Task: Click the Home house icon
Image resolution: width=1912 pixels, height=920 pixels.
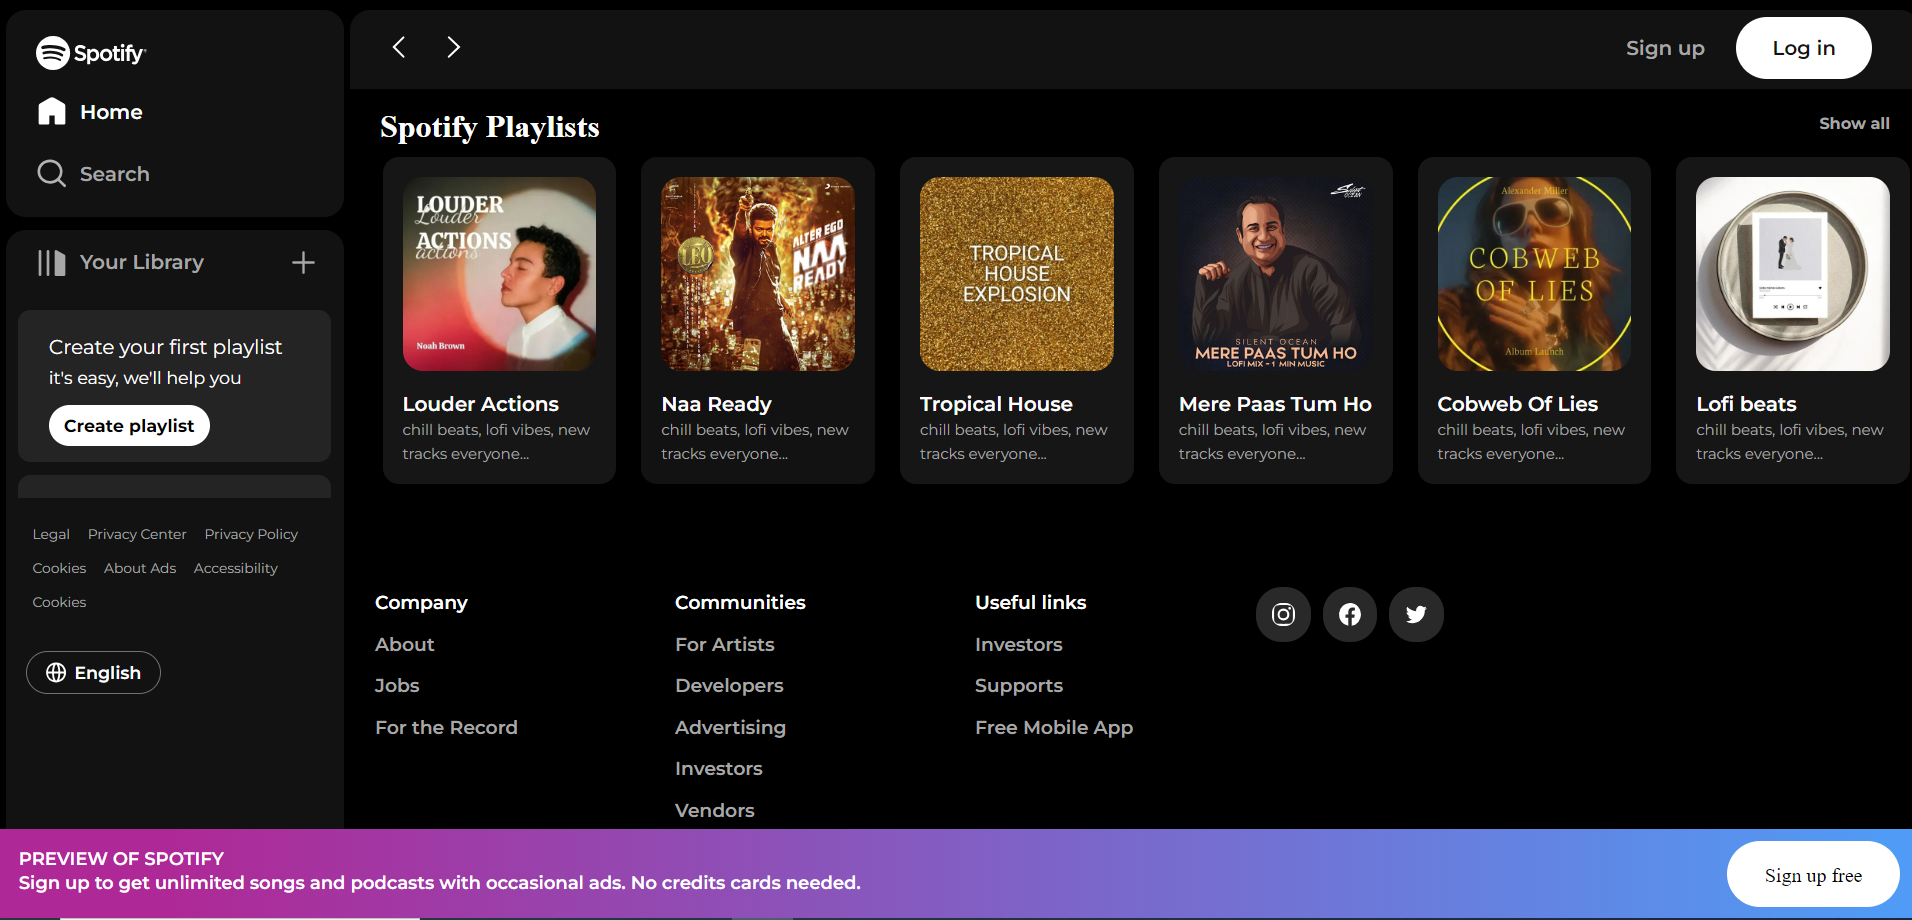Action: [x=52, y=111]
